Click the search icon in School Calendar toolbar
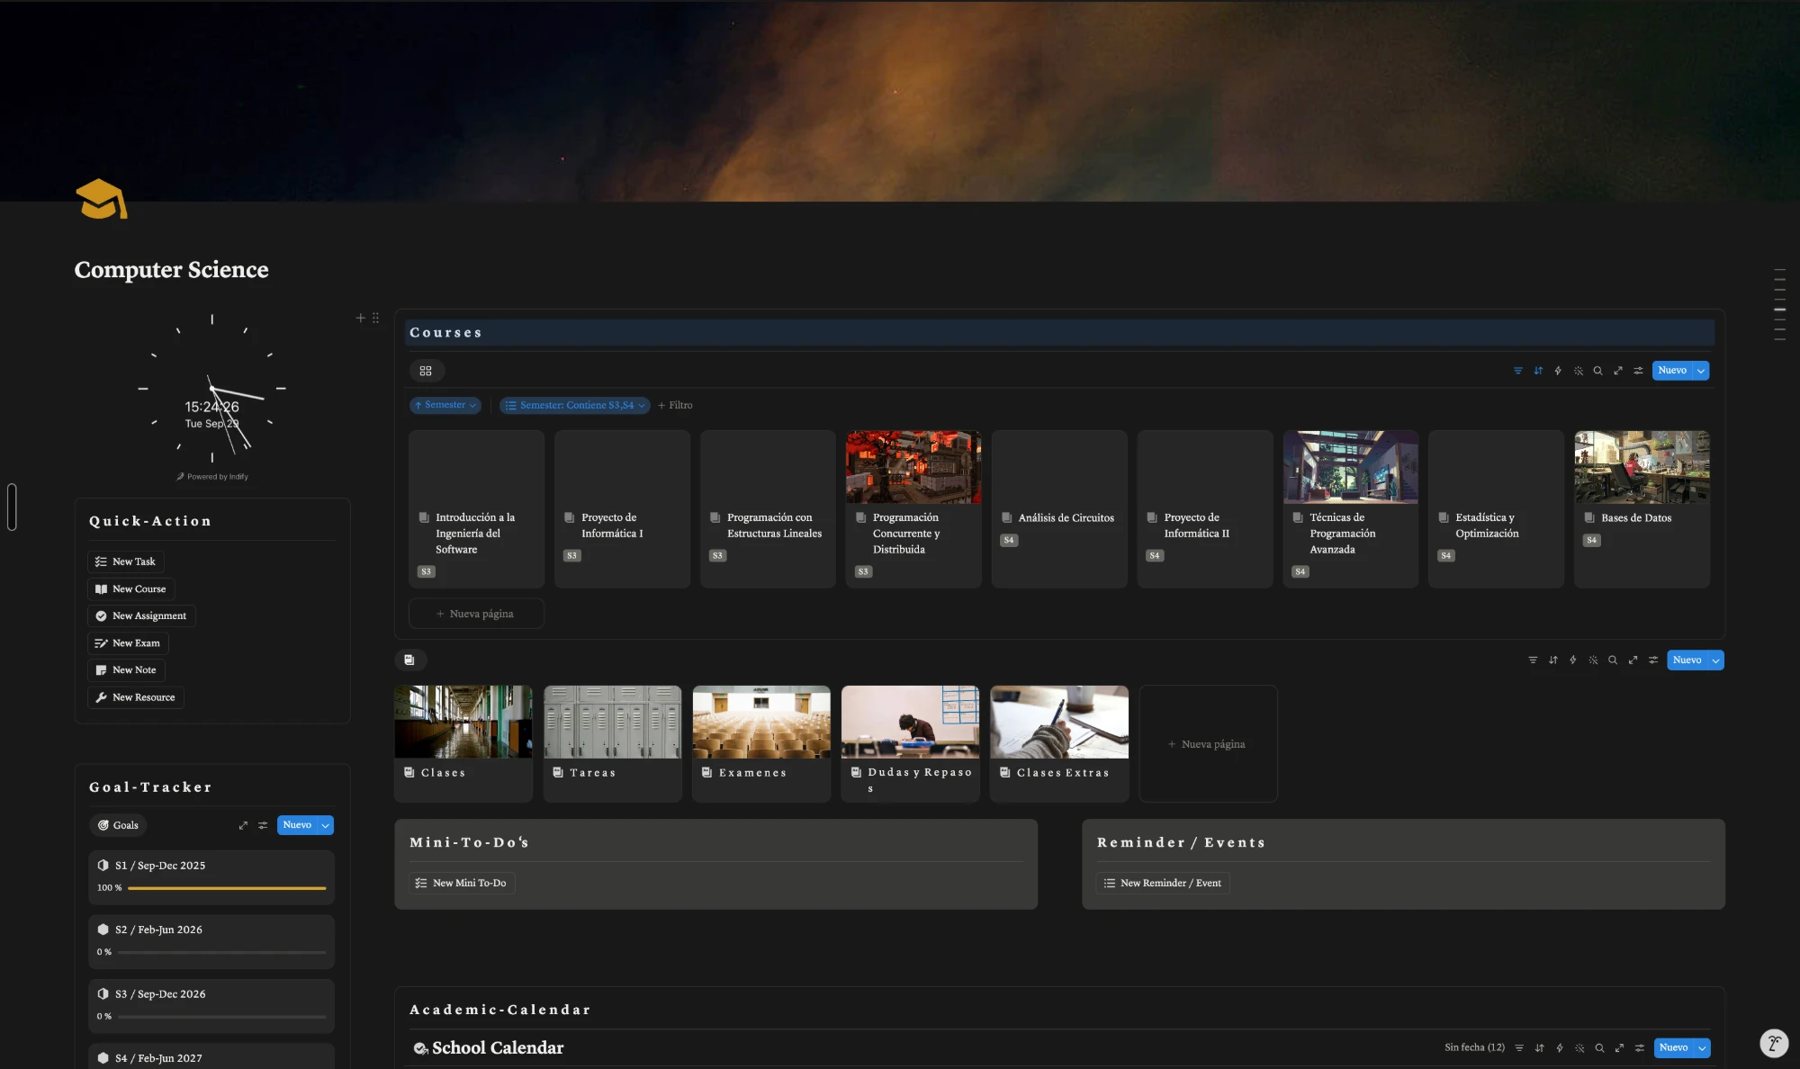 [x=1599, y=1048]
